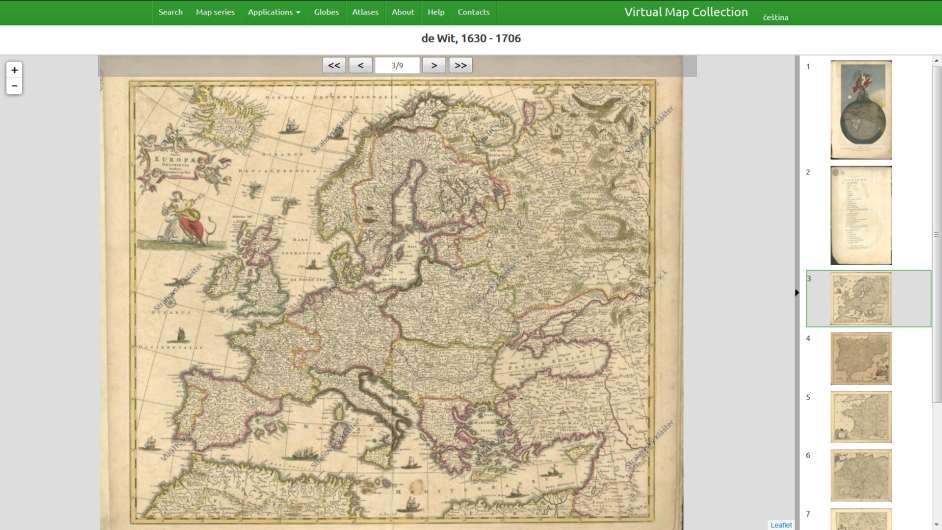This screenshot has height=530, width=942.
Task: Open the Search menu item
Action: (x=170, y=12)
